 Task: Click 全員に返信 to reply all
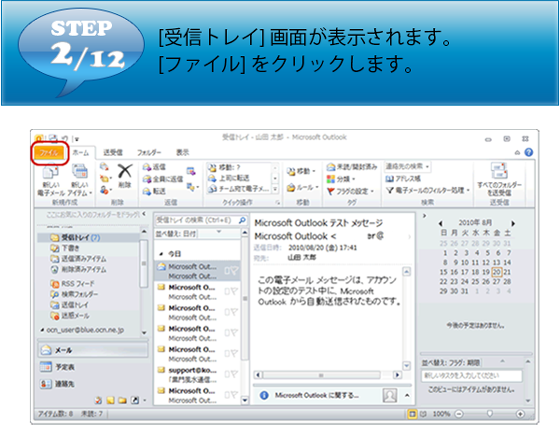coord(162,179)
